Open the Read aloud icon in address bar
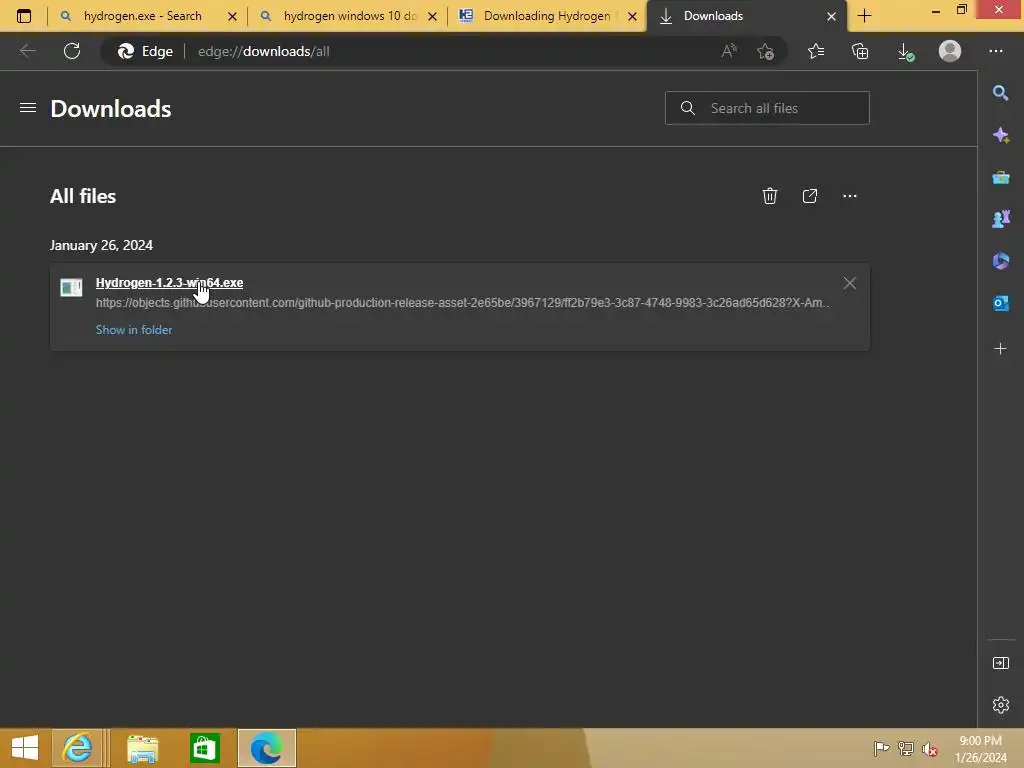Screen dimensions: 1024x768 729,51
